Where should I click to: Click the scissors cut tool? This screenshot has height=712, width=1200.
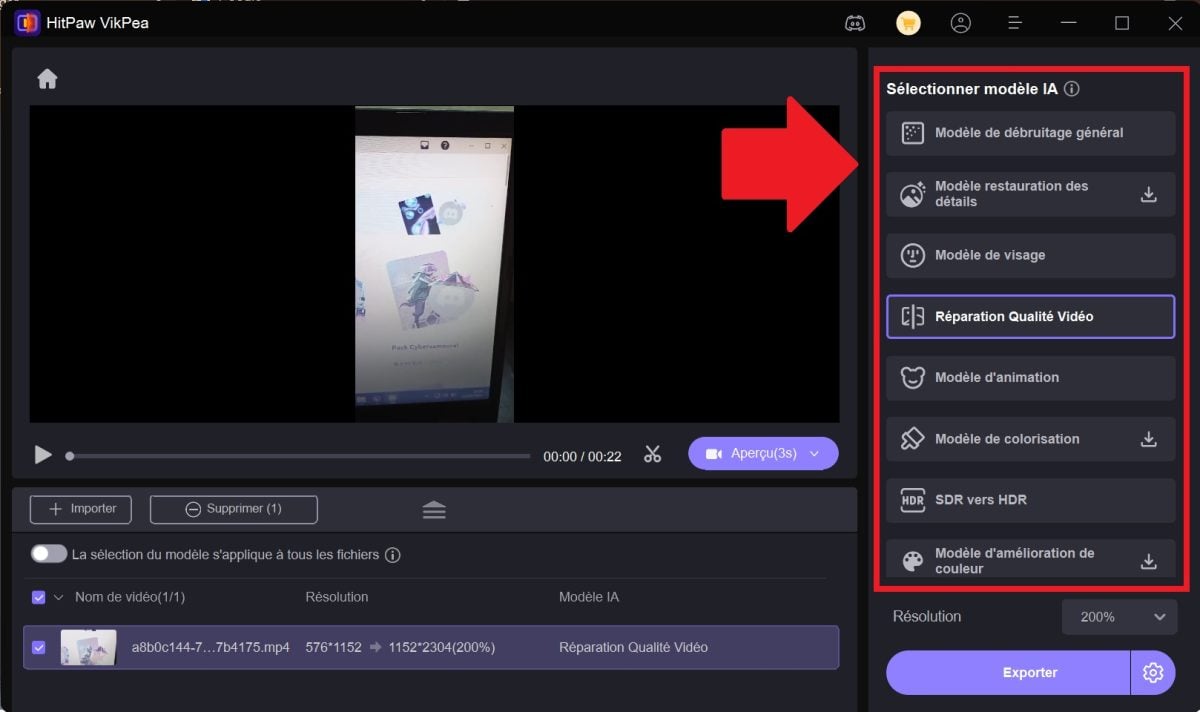coord(653,455)
